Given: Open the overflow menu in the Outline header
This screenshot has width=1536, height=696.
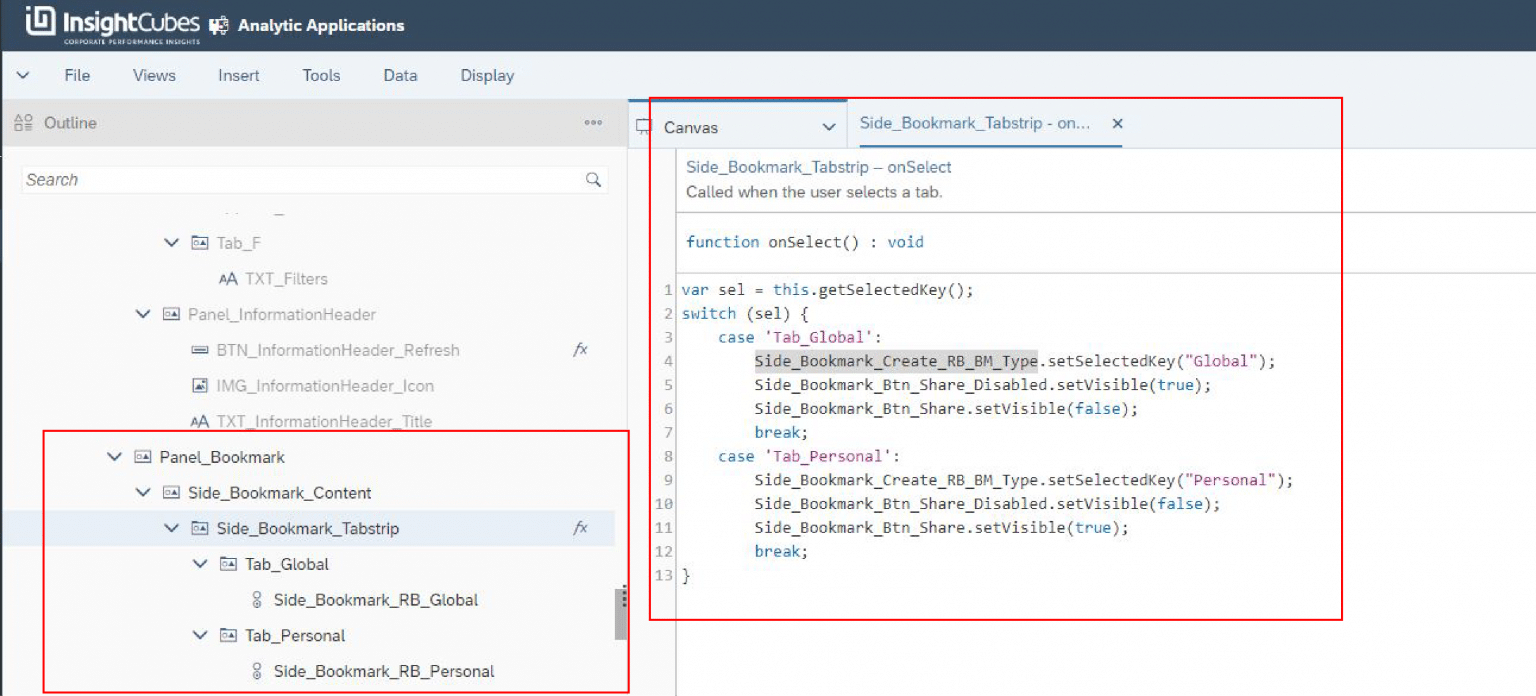Looking at the screenshot, I should pyautogui.click(x=593, y=122).
